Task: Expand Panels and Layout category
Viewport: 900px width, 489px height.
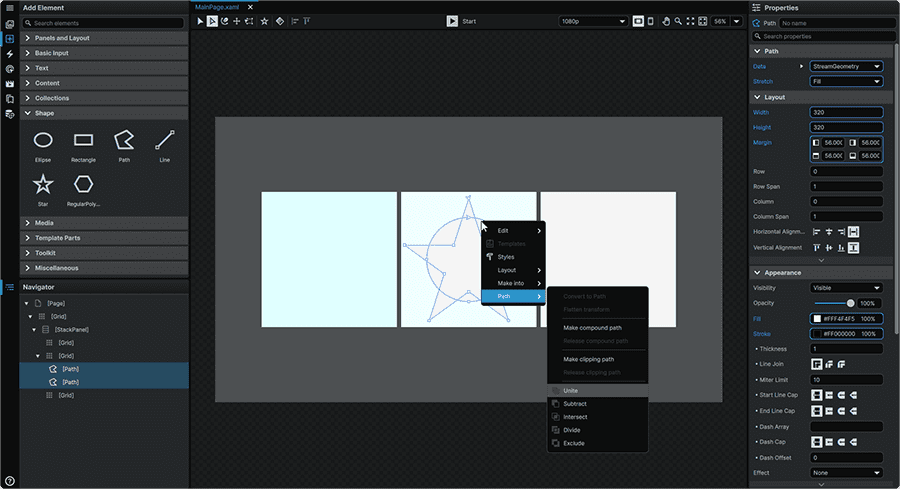Action: pos(104,38)
